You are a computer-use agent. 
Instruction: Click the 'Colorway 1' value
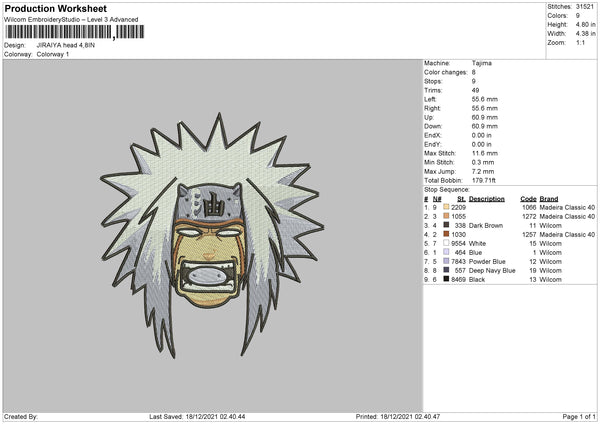click(x=53, y=54)
